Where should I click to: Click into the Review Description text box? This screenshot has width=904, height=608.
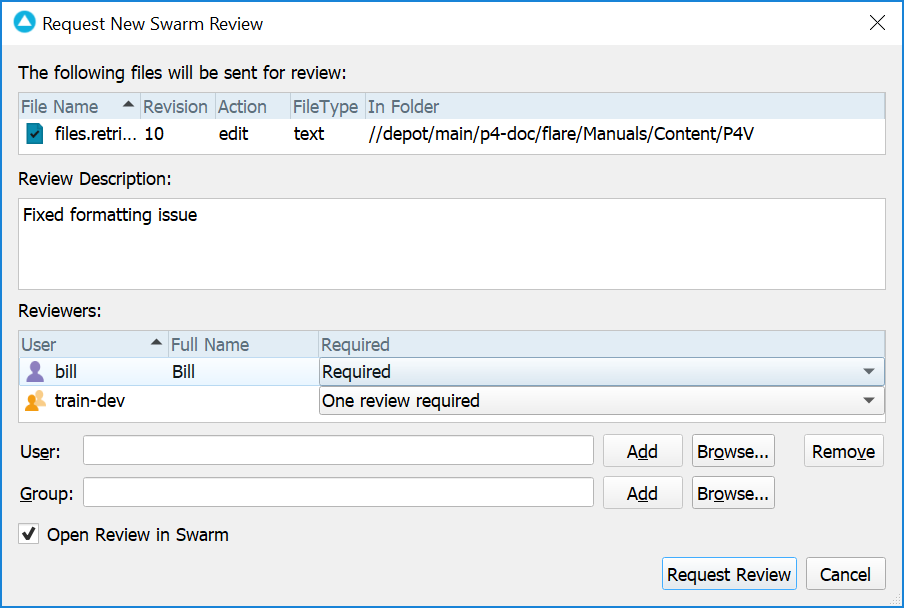point(451,244)
